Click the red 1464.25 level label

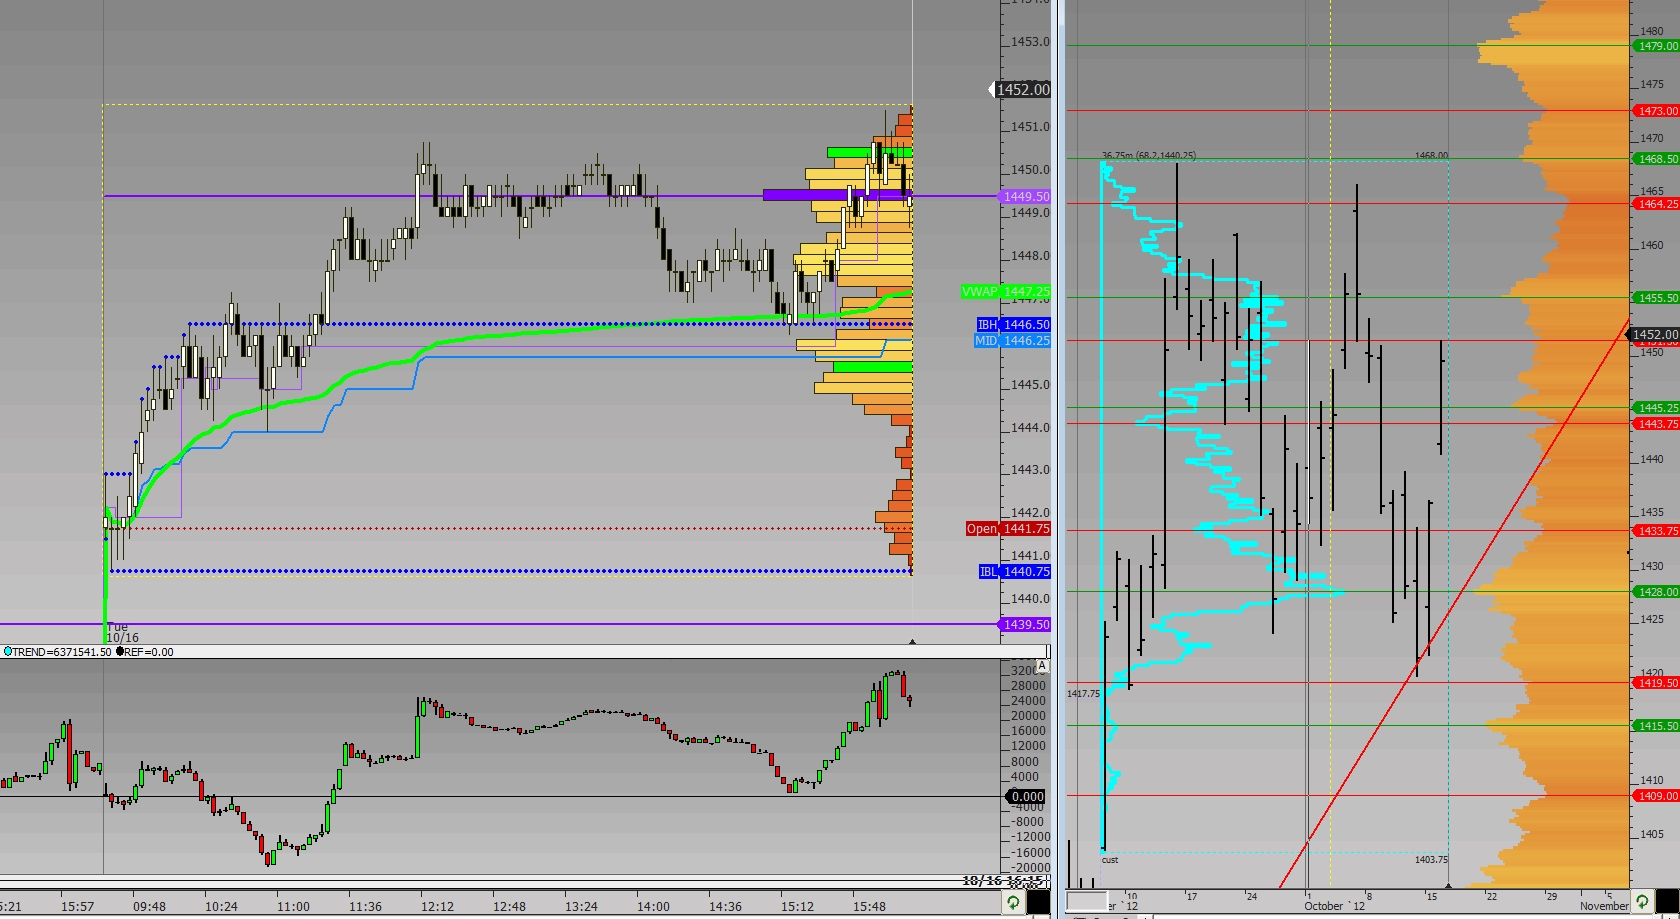[1656, 204]
